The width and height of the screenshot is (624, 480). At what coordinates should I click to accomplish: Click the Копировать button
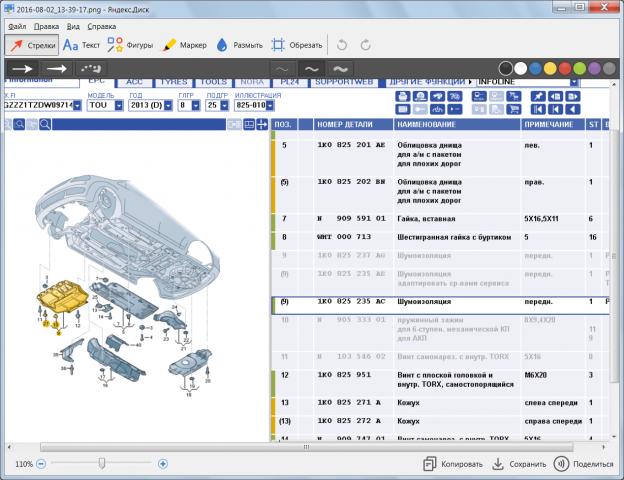pyautogui.click(x=452, y=464)
